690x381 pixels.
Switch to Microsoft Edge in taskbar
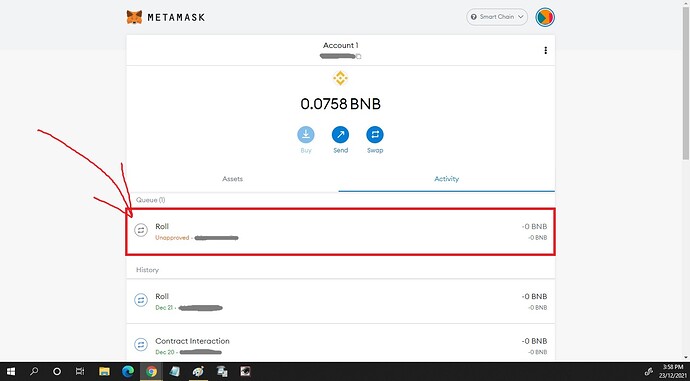click(x=128, y=372)
